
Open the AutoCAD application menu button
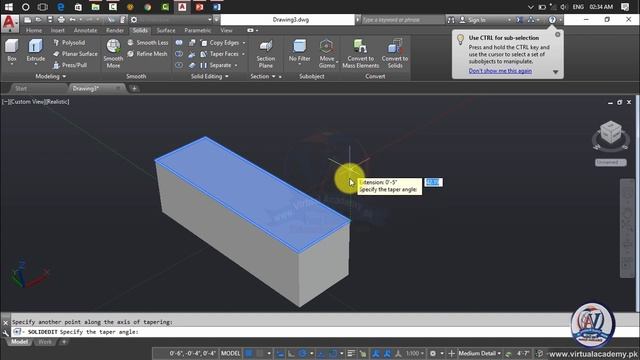point(10,24)
